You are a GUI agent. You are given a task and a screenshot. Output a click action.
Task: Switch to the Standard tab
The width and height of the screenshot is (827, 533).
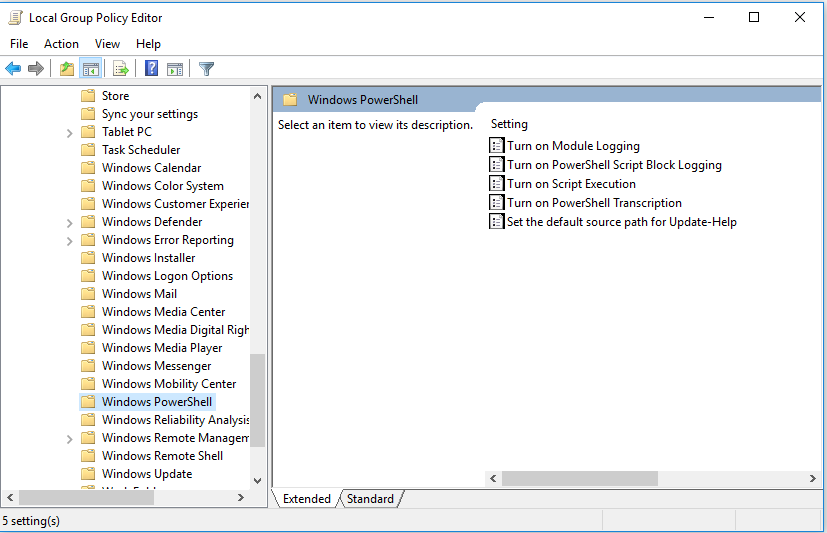coord(370,499)
